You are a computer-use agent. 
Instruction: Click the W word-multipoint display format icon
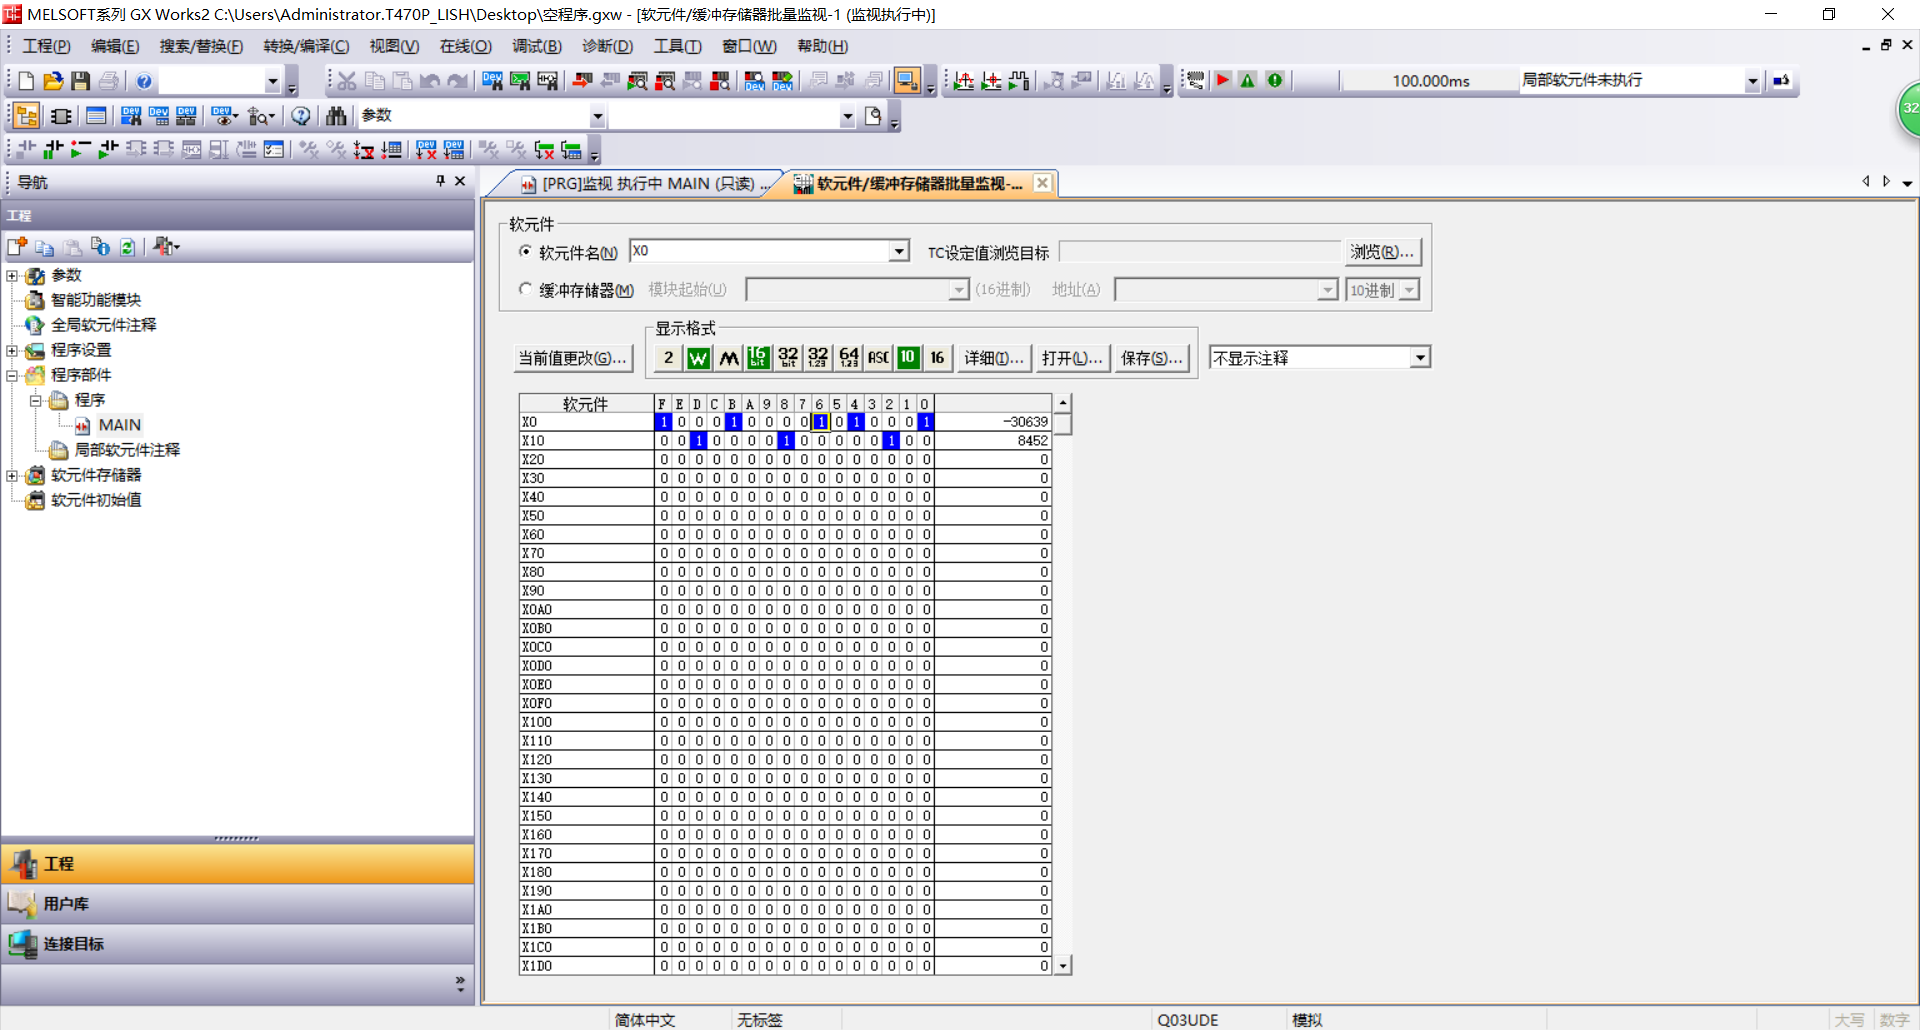698,358
